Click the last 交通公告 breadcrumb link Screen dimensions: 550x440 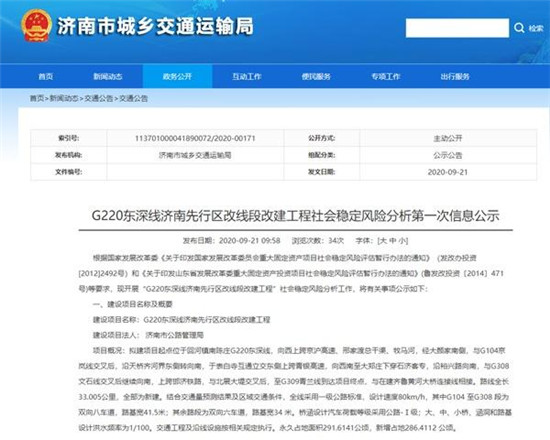coord(134,99)
